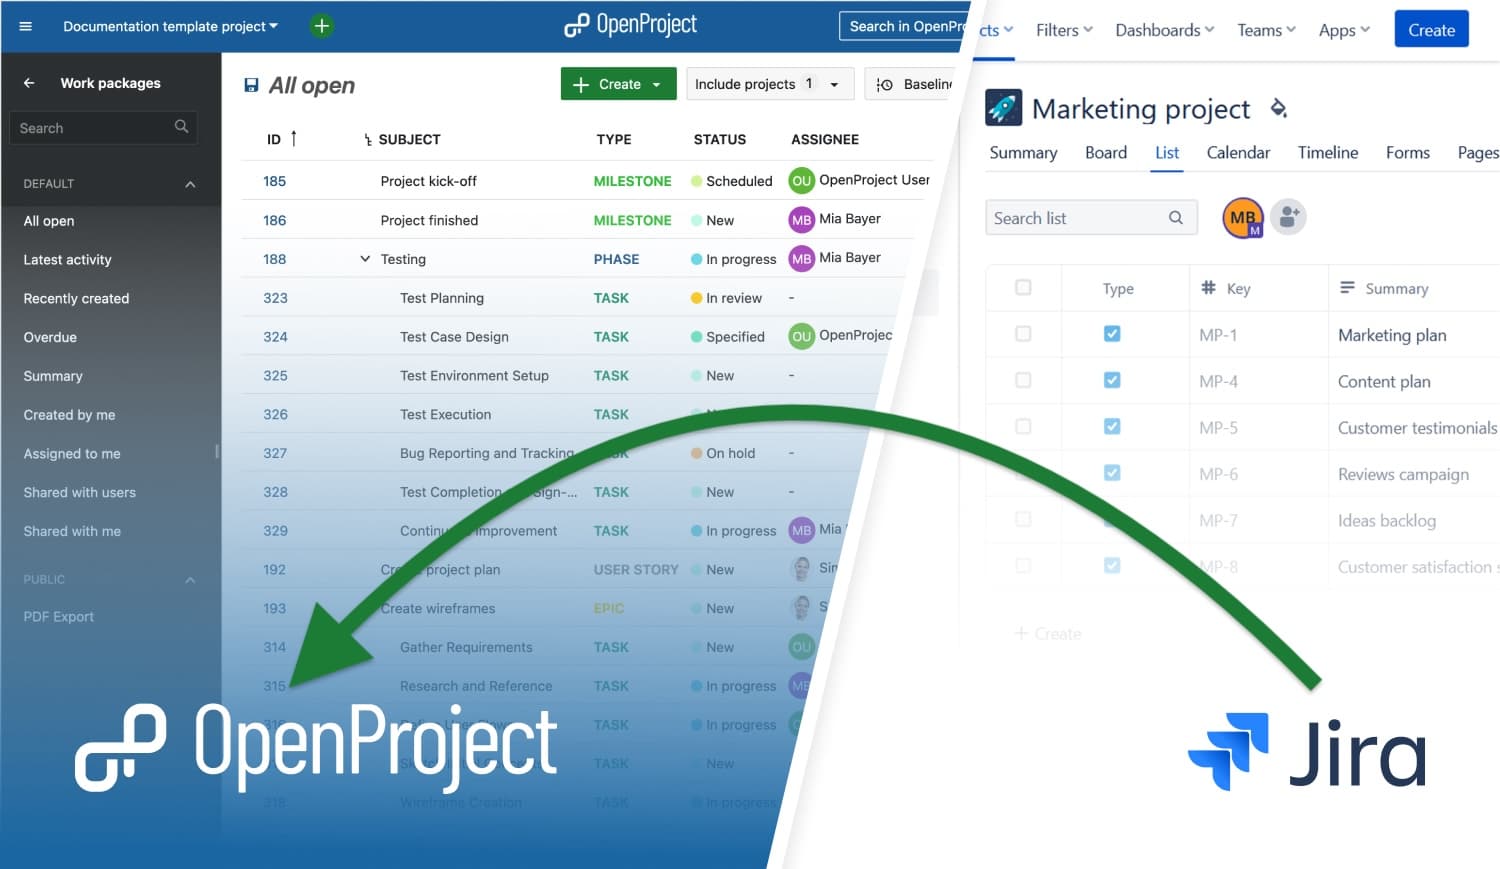The image size is (1500, 869).
Task: Click the Baseline comparison icon
Action: coord(886,84)
